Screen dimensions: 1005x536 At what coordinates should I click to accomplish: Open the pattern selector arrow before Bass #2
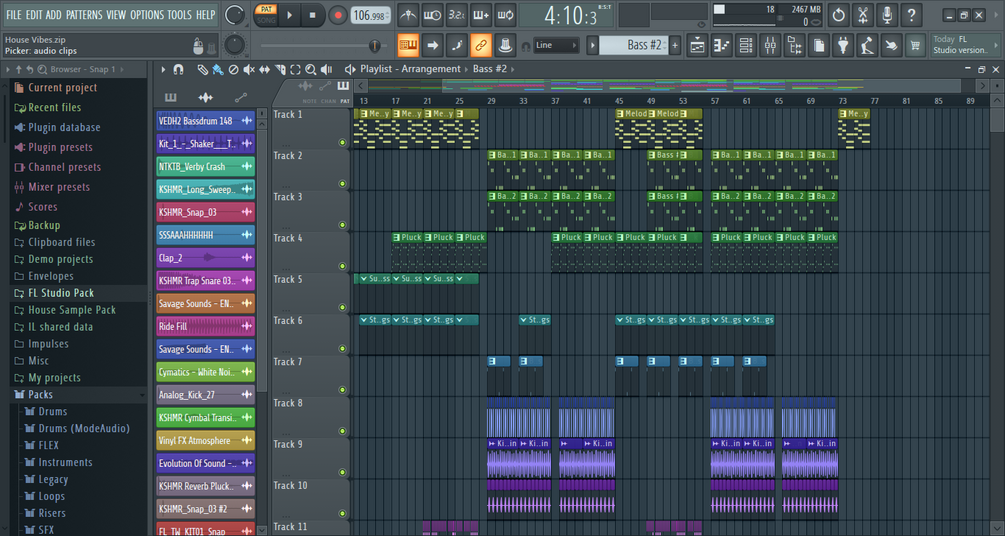point(593,46)
